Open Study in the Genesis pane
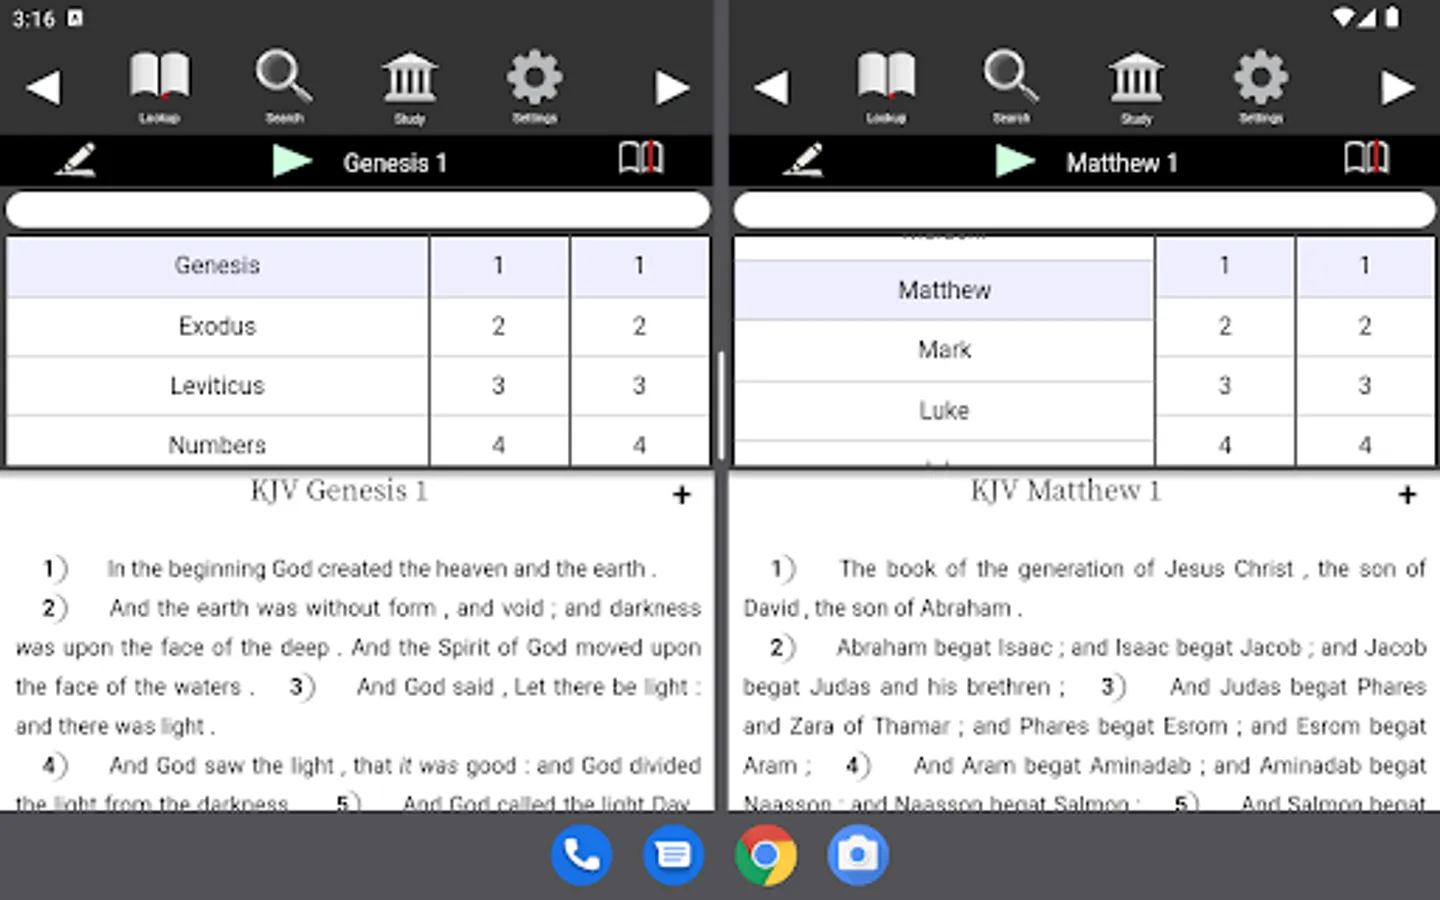Viewport: 1440px width, 900px height. 410,87
